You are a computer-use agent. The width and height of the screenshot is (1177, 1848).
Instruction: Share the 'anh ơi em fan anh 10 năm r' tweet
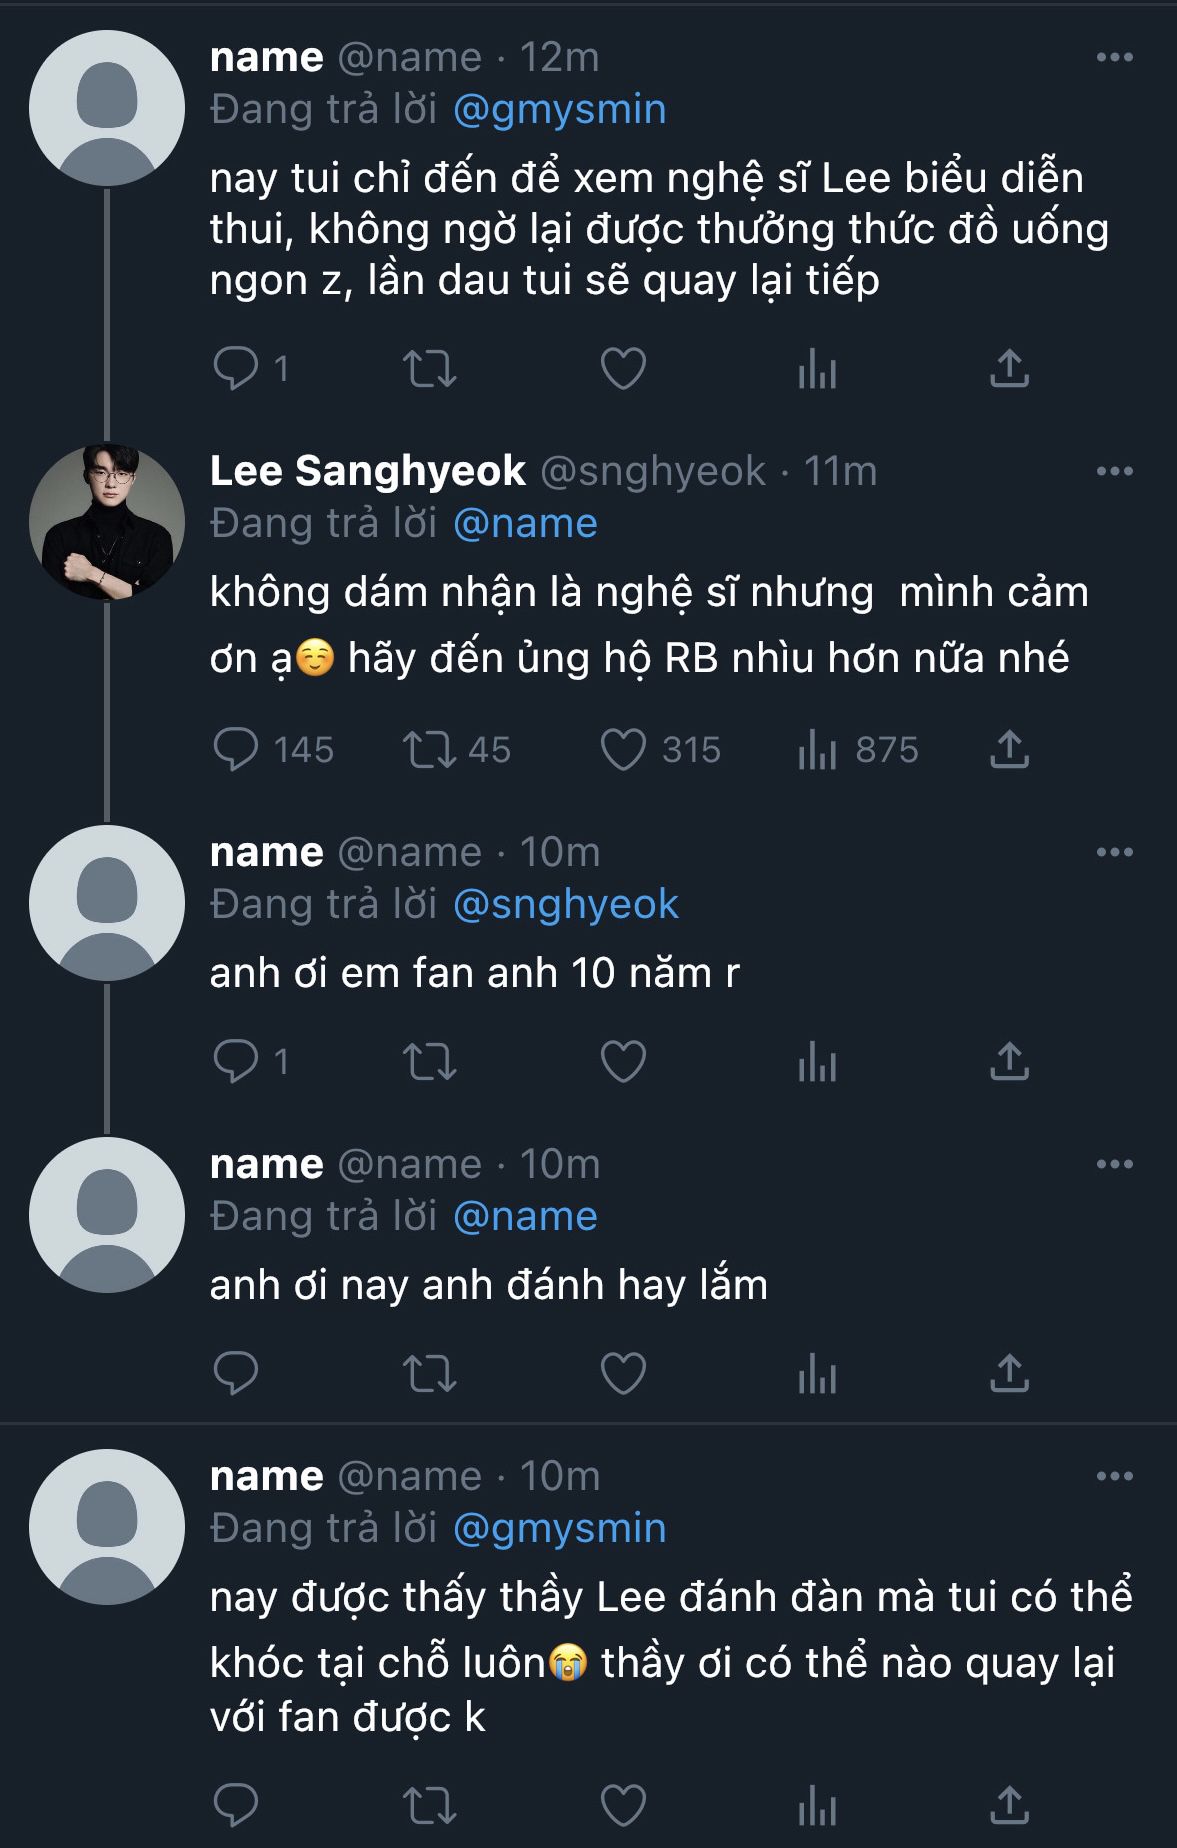click(x=1009, y=1061)
